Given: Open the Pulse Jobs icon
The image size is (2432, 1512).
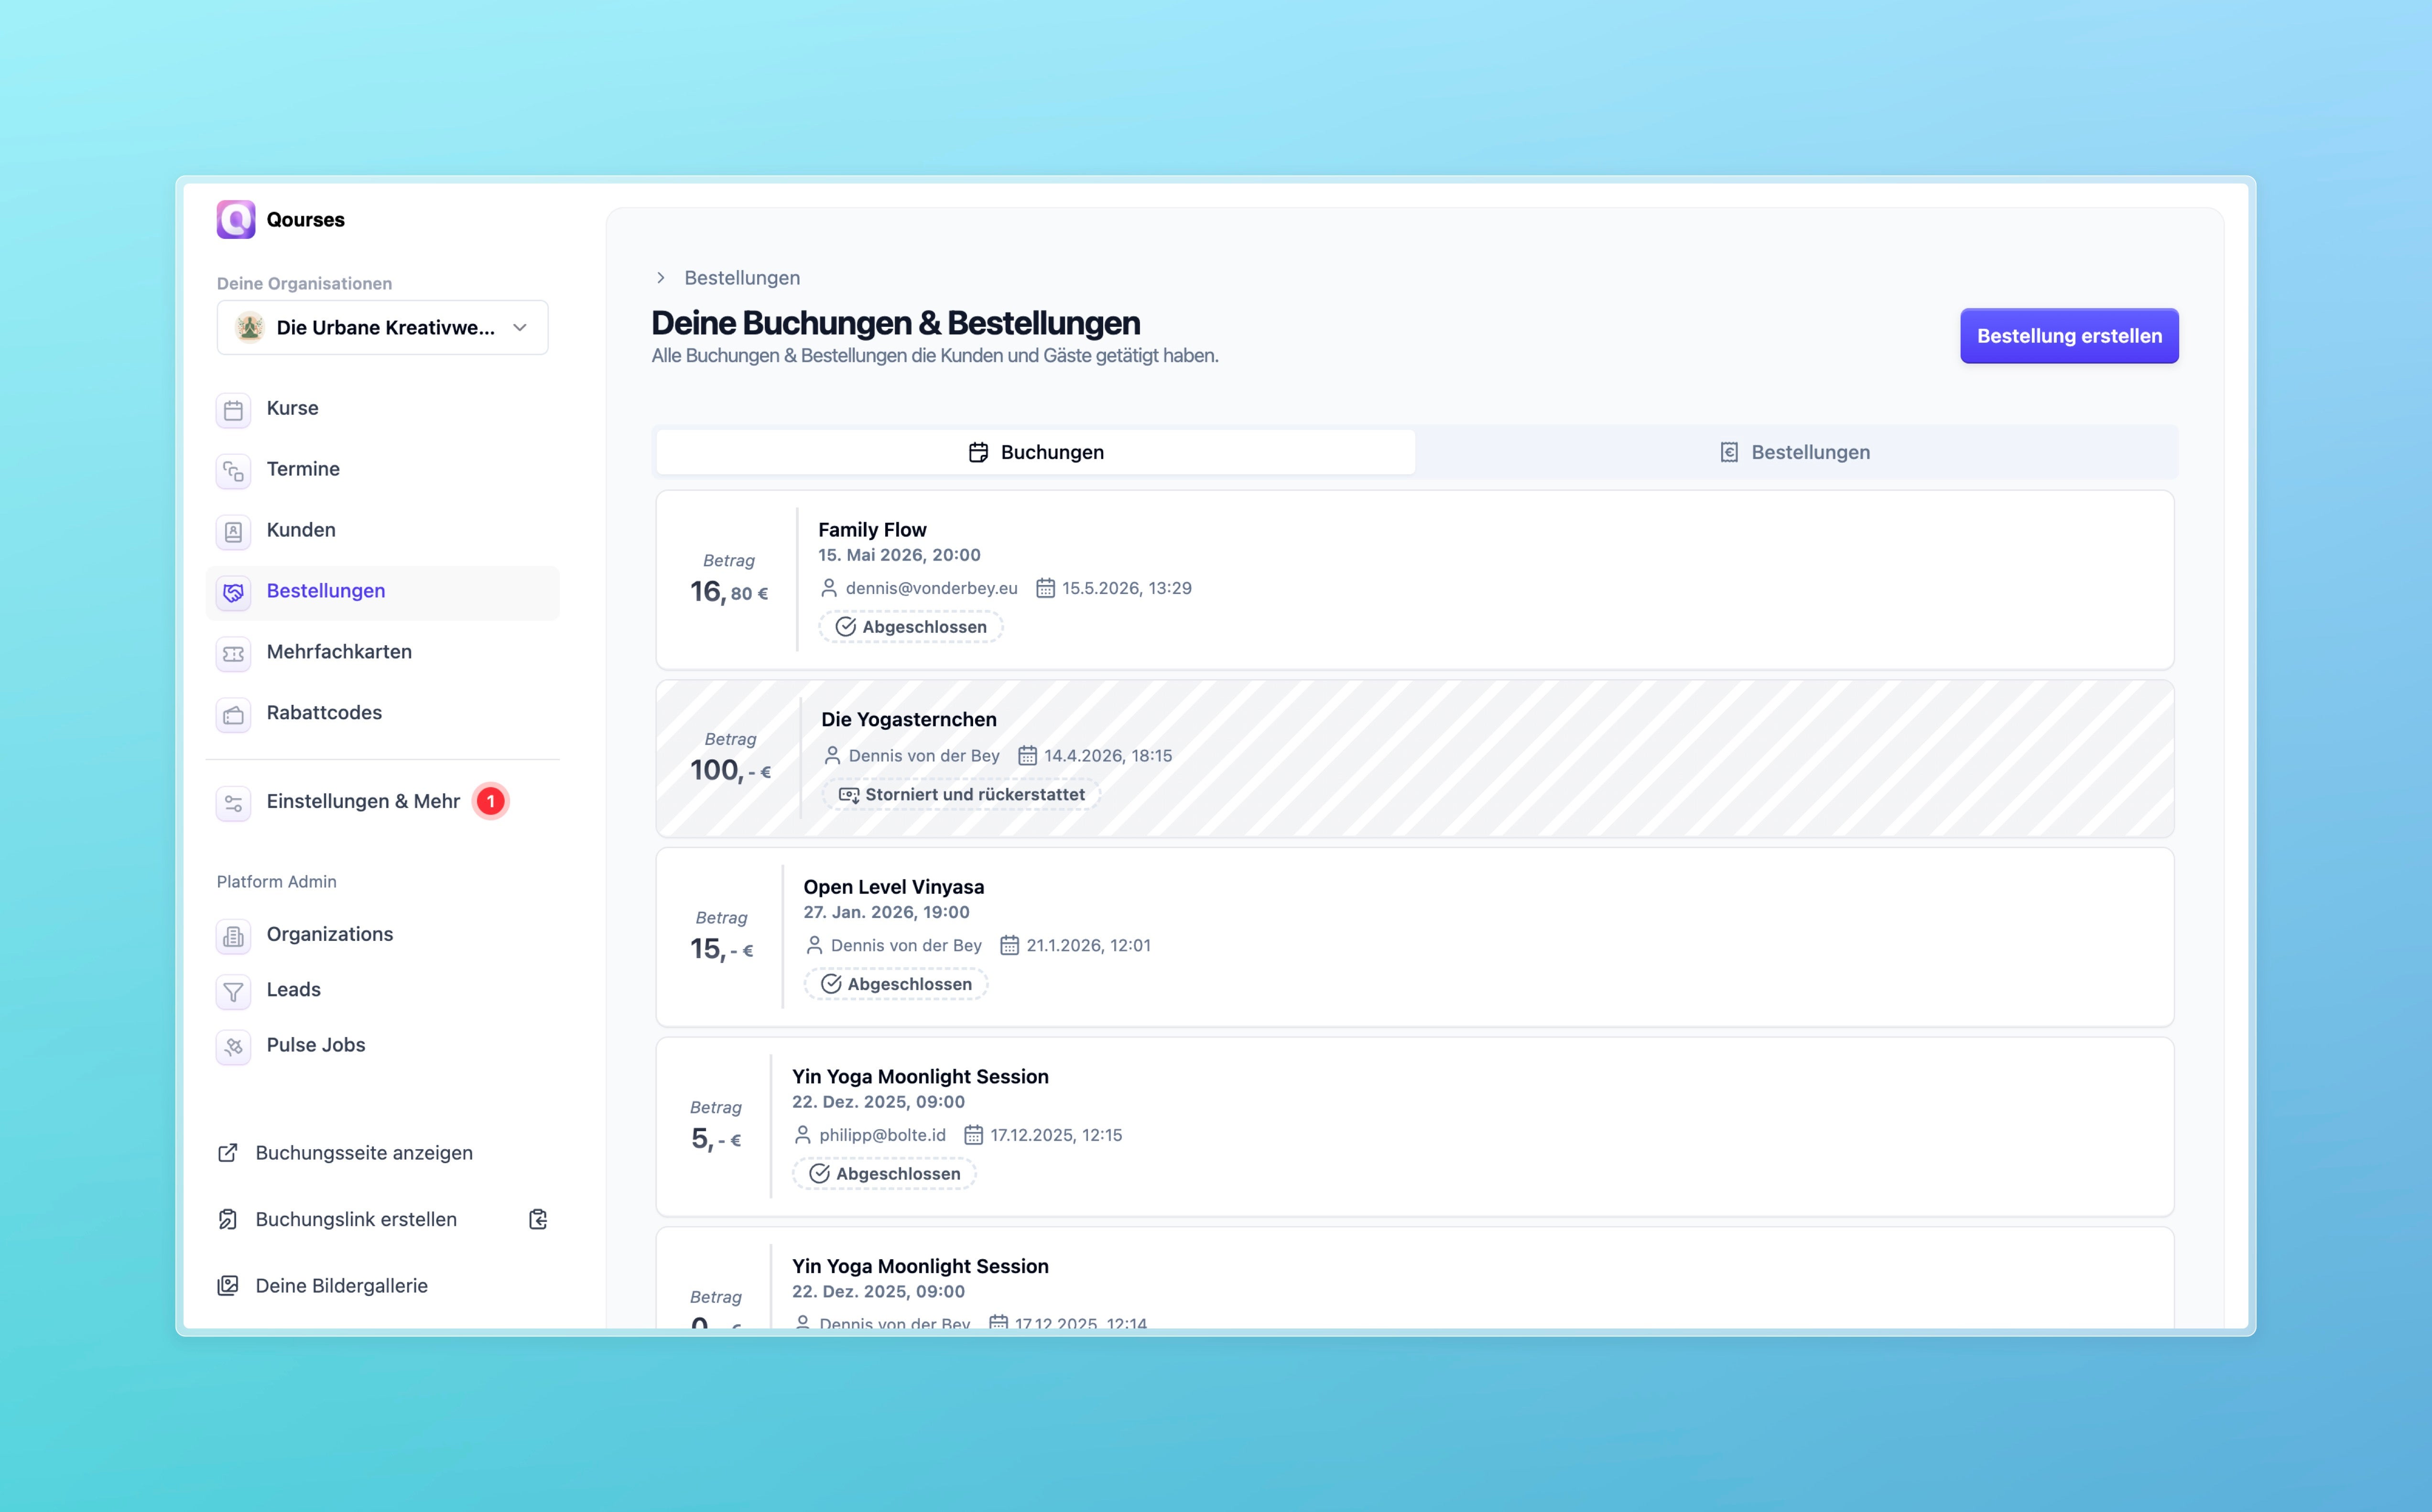Looking at the screenshot, I should click(x=233, y=1047).
